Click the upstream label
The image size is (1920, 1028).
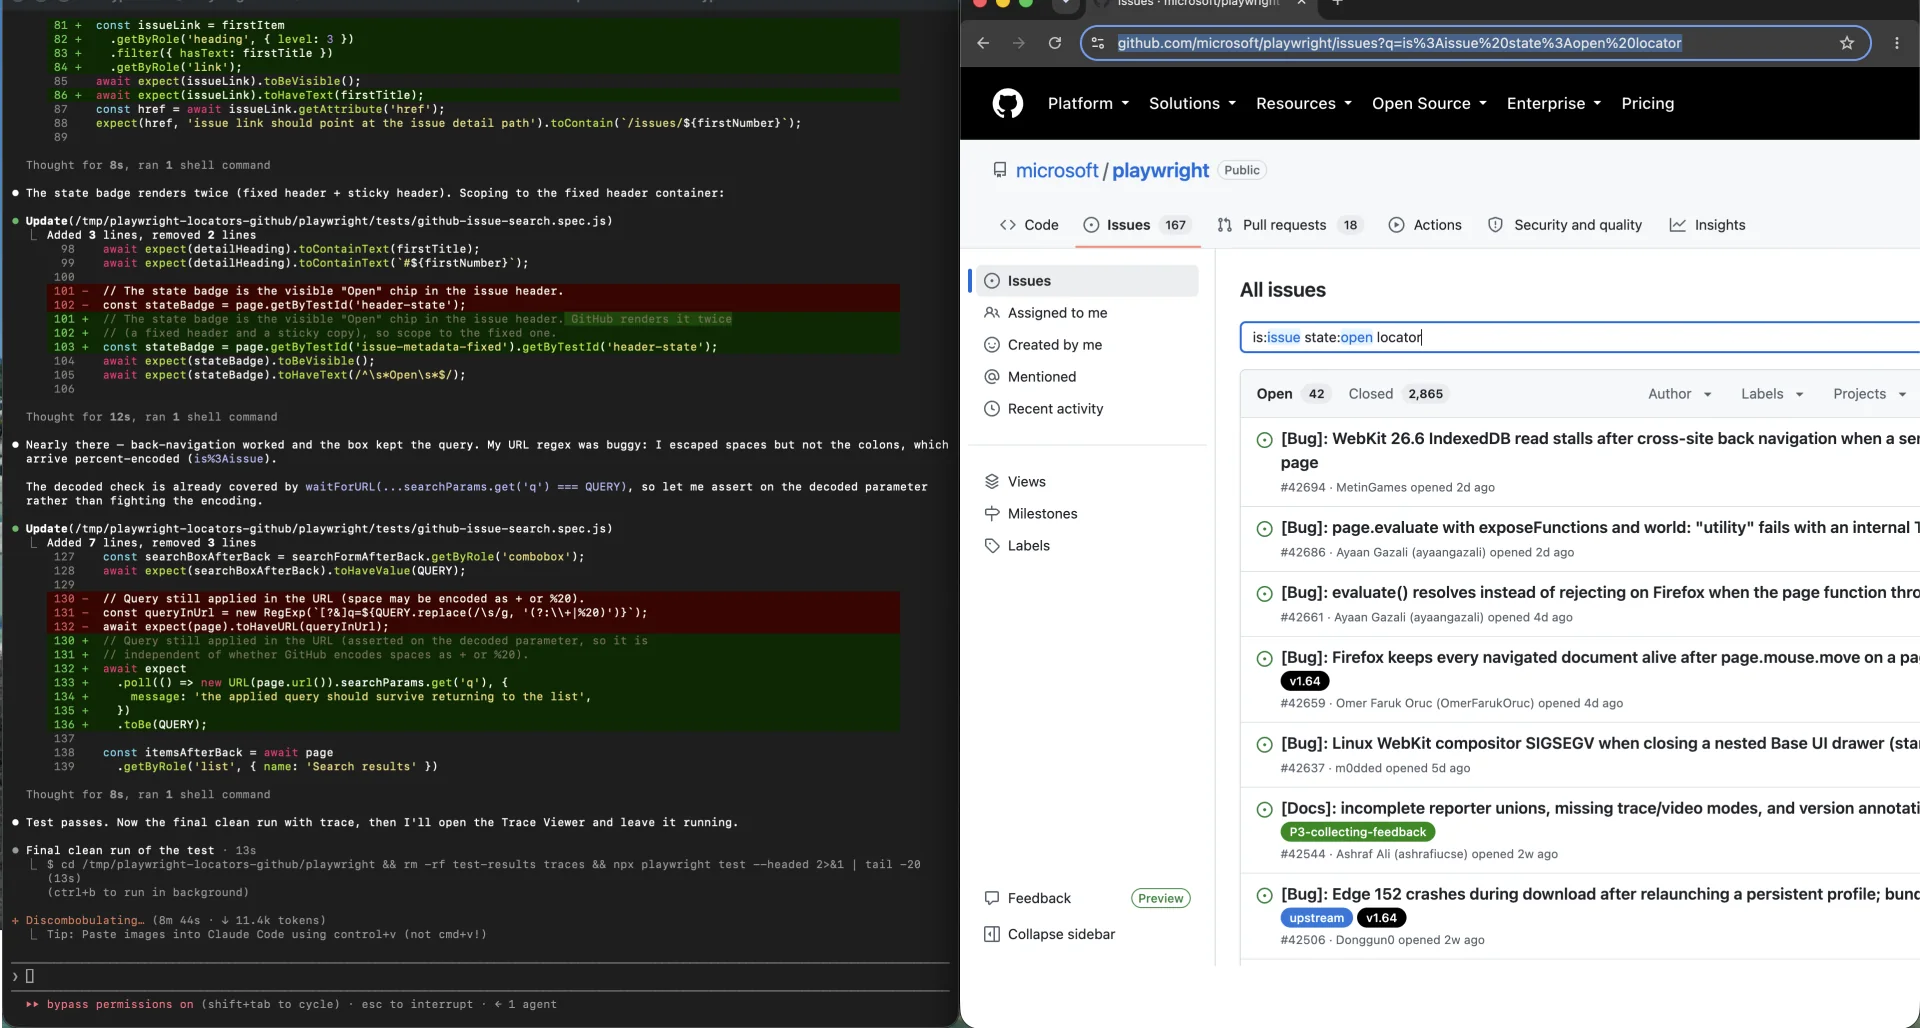point(1316,918)
